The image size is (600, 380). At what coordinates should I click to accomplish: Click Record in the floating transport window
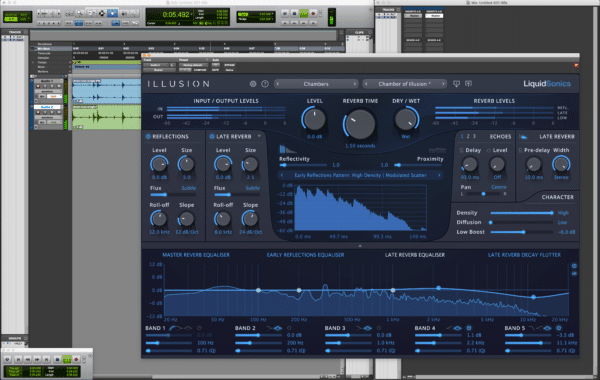click(76, 359)
